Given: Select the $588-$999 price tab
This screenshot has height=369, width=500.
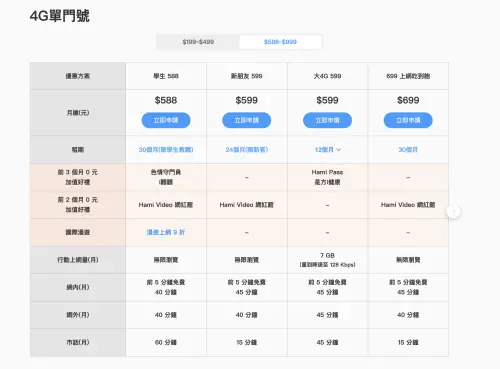Looking at the screenshot, I should 280,42.
